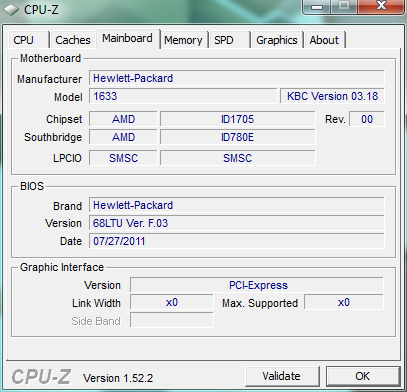407x392 pixels.
Task: Minimize the CPU-Z window
Action: click(317, 7)
